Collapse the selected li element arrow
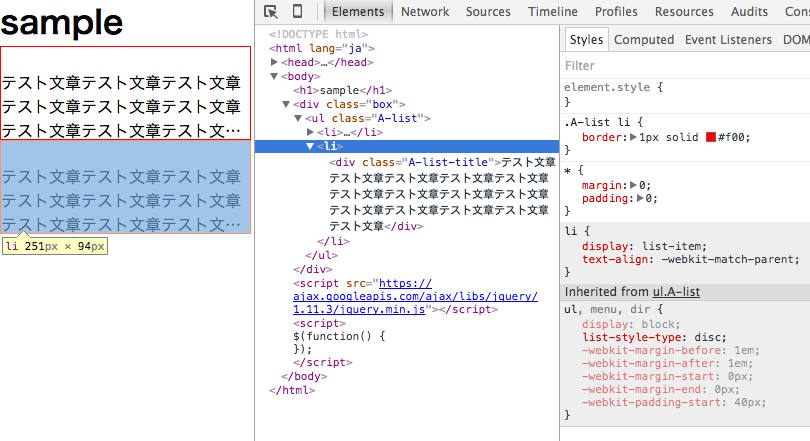Image resolution: width=810 pixels, height=441 pixels. [x=310, y=146]
